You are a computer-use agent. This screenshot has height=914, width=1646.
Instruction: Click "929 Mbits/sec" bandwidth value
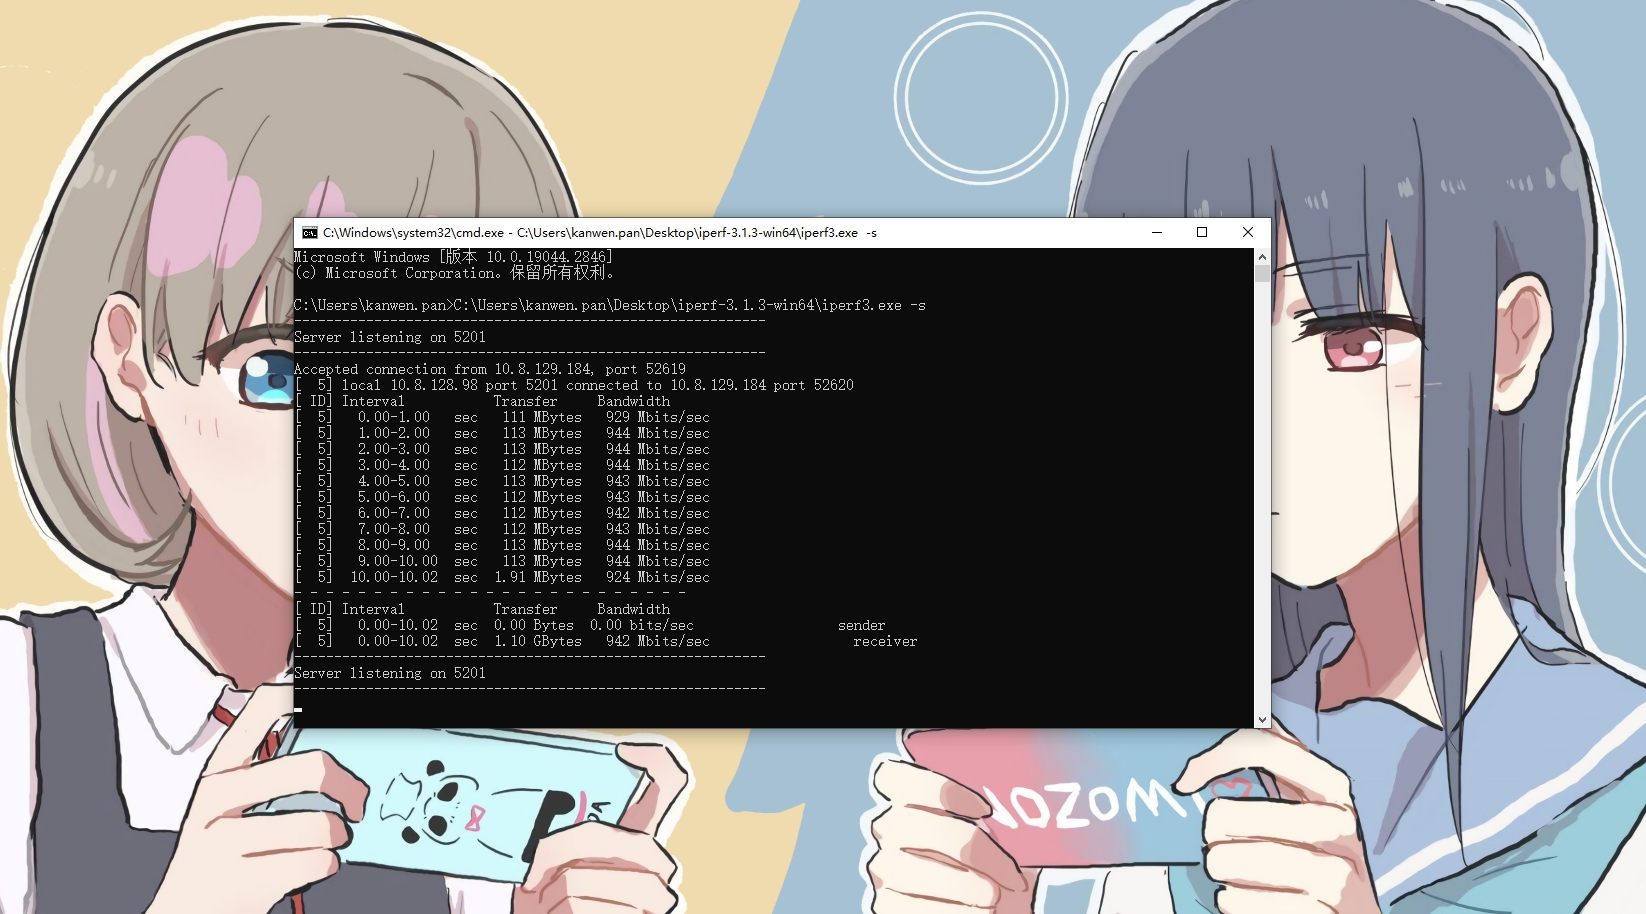point(658,417)
